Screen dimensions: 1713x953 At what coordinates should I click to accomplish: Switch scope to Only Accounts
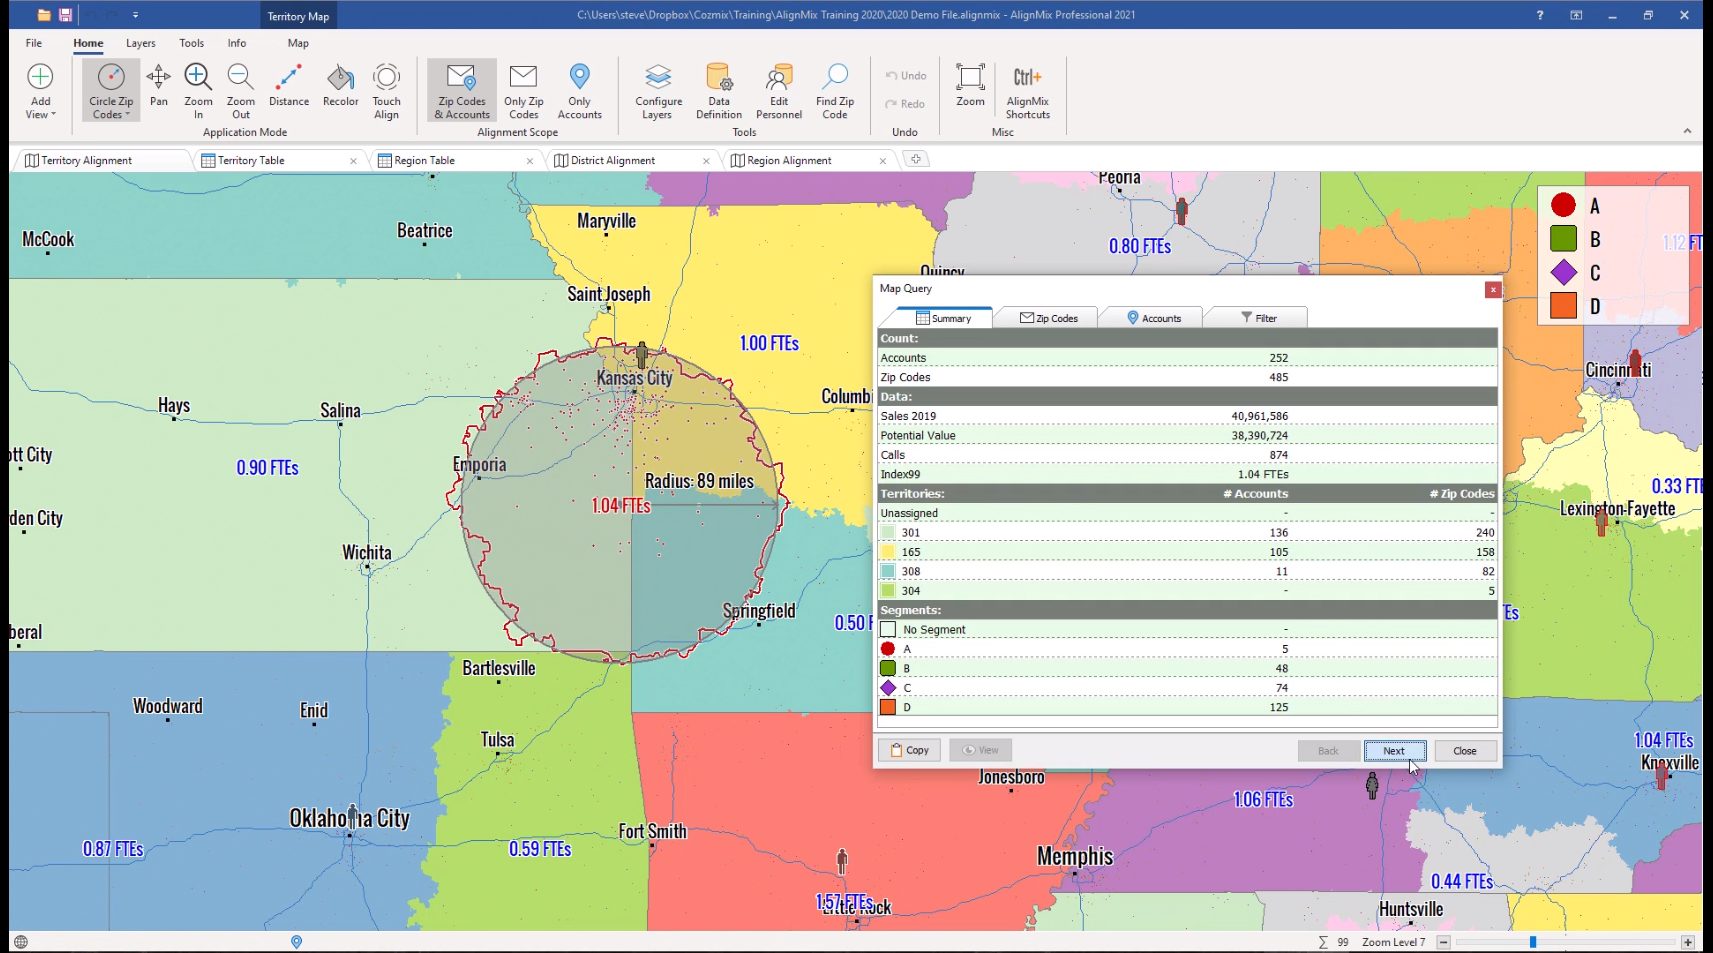click(580, 92)
